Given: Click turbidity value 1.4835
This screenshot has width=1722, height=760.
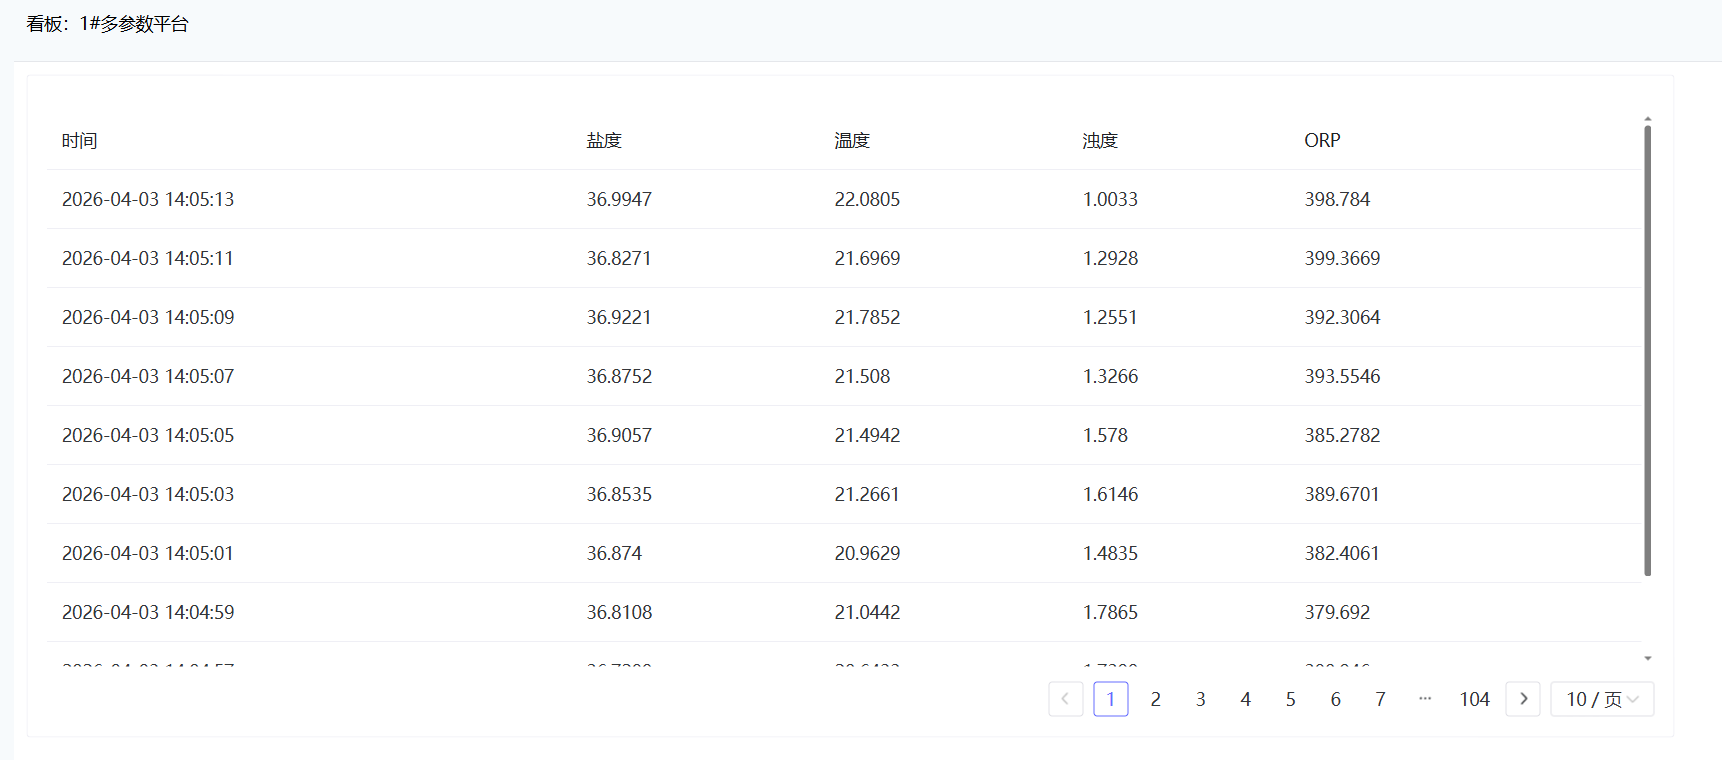Looking at the screenshot, I should pyautogui.click(x=1110, y=553).
